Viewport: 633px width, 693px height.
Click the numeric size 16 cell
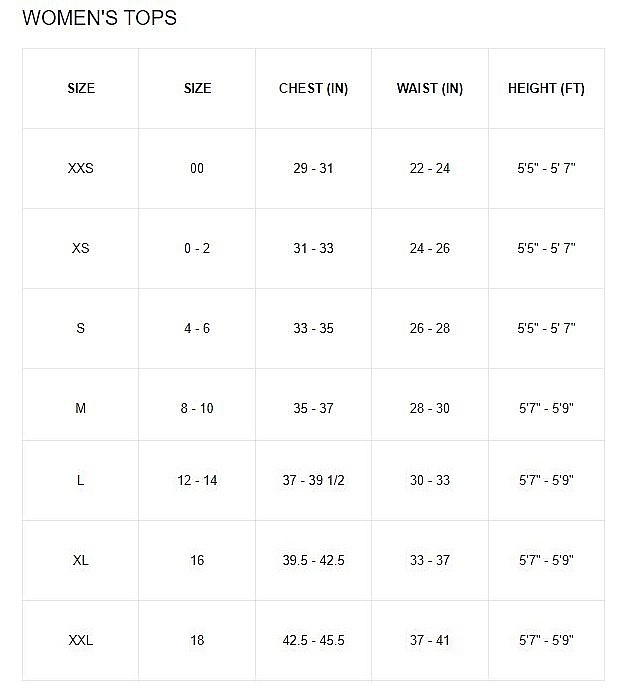pos(197,560)
